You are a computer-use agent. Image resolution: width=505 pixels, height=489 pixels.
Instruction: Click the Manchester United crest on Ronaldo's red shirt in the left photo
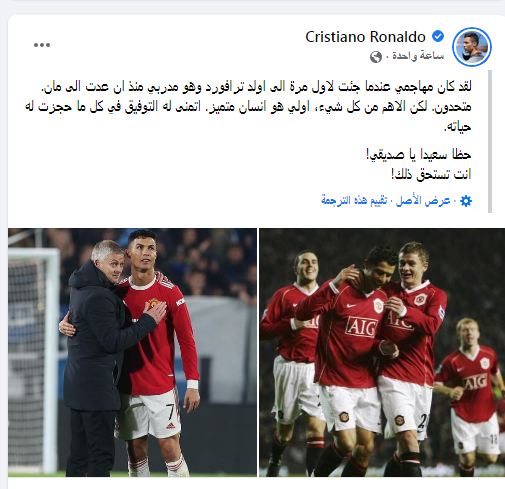[151, 304]
